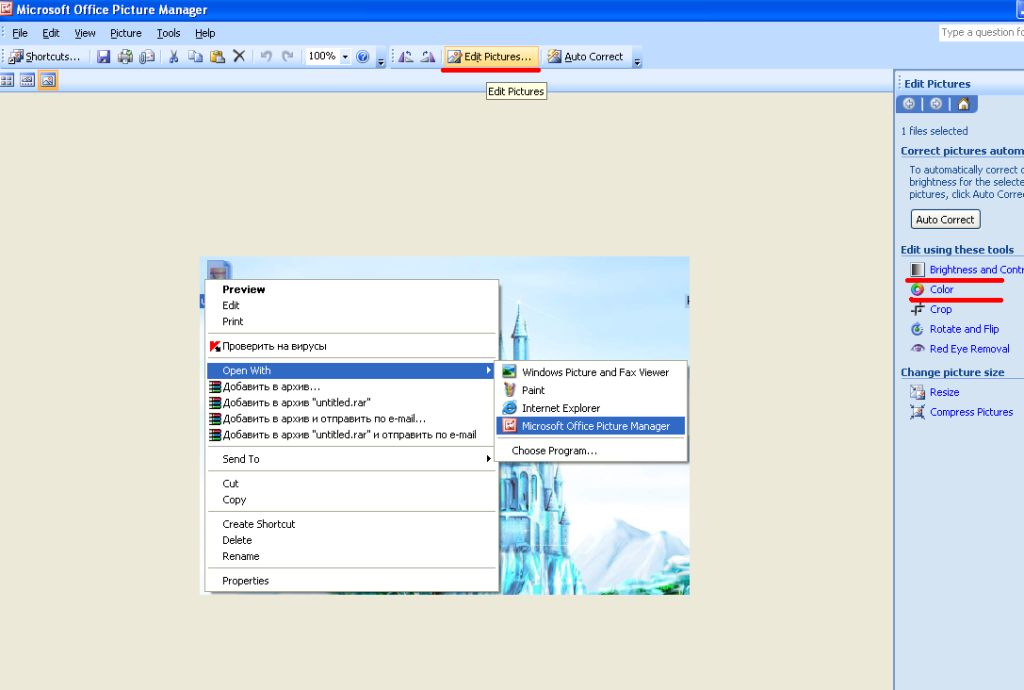Click the Type a question help field

tap(981, 33)
